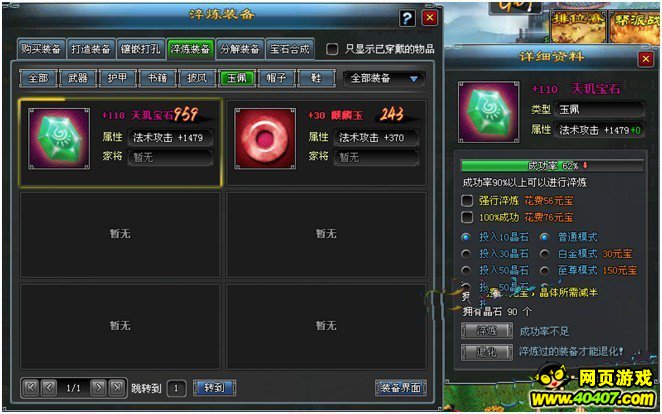Check the 强行淬炼 option

(467, 200)
